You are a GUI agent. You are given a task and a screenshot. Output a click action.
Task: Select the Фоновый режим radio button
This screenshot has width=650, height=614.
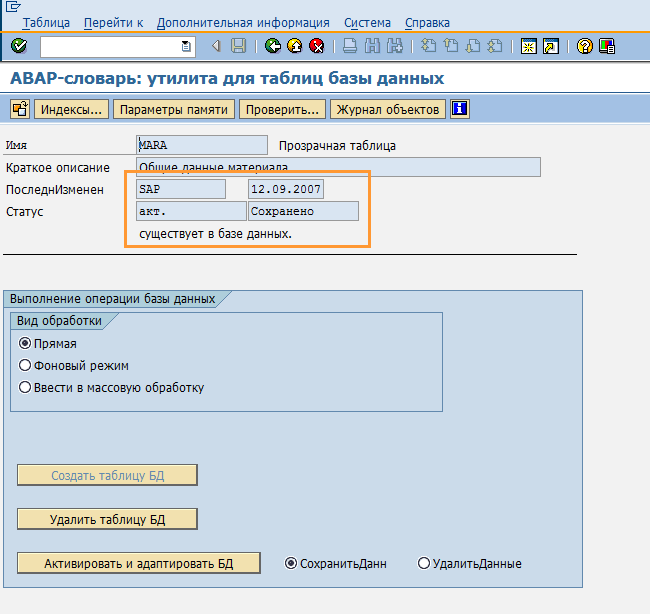(x=26, y=365)
